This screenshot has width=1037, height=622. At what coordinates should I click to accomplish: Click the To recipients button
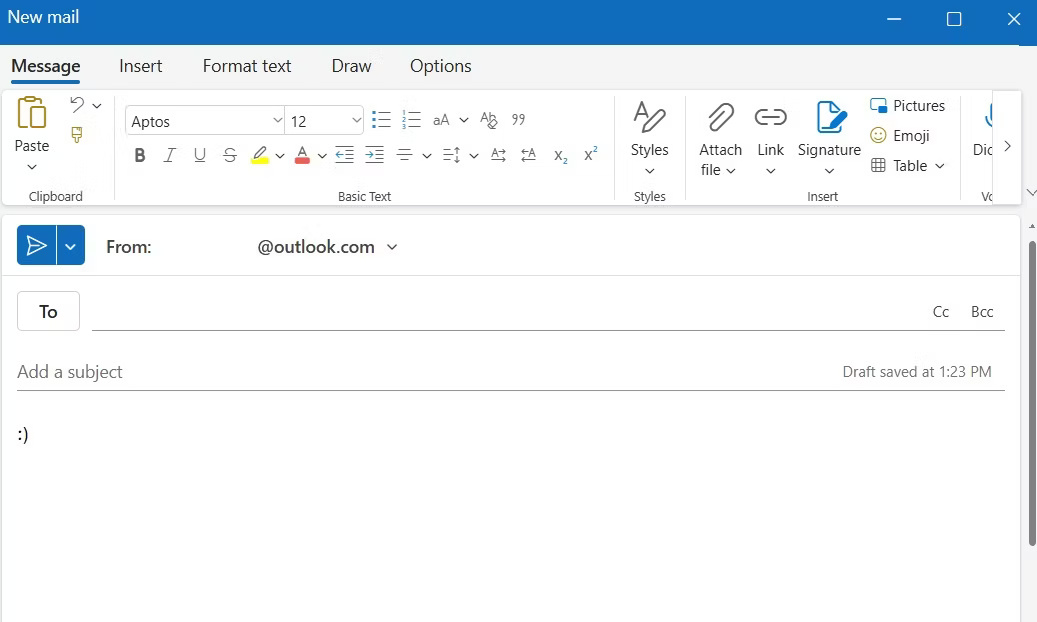click(x=48, y=311)
